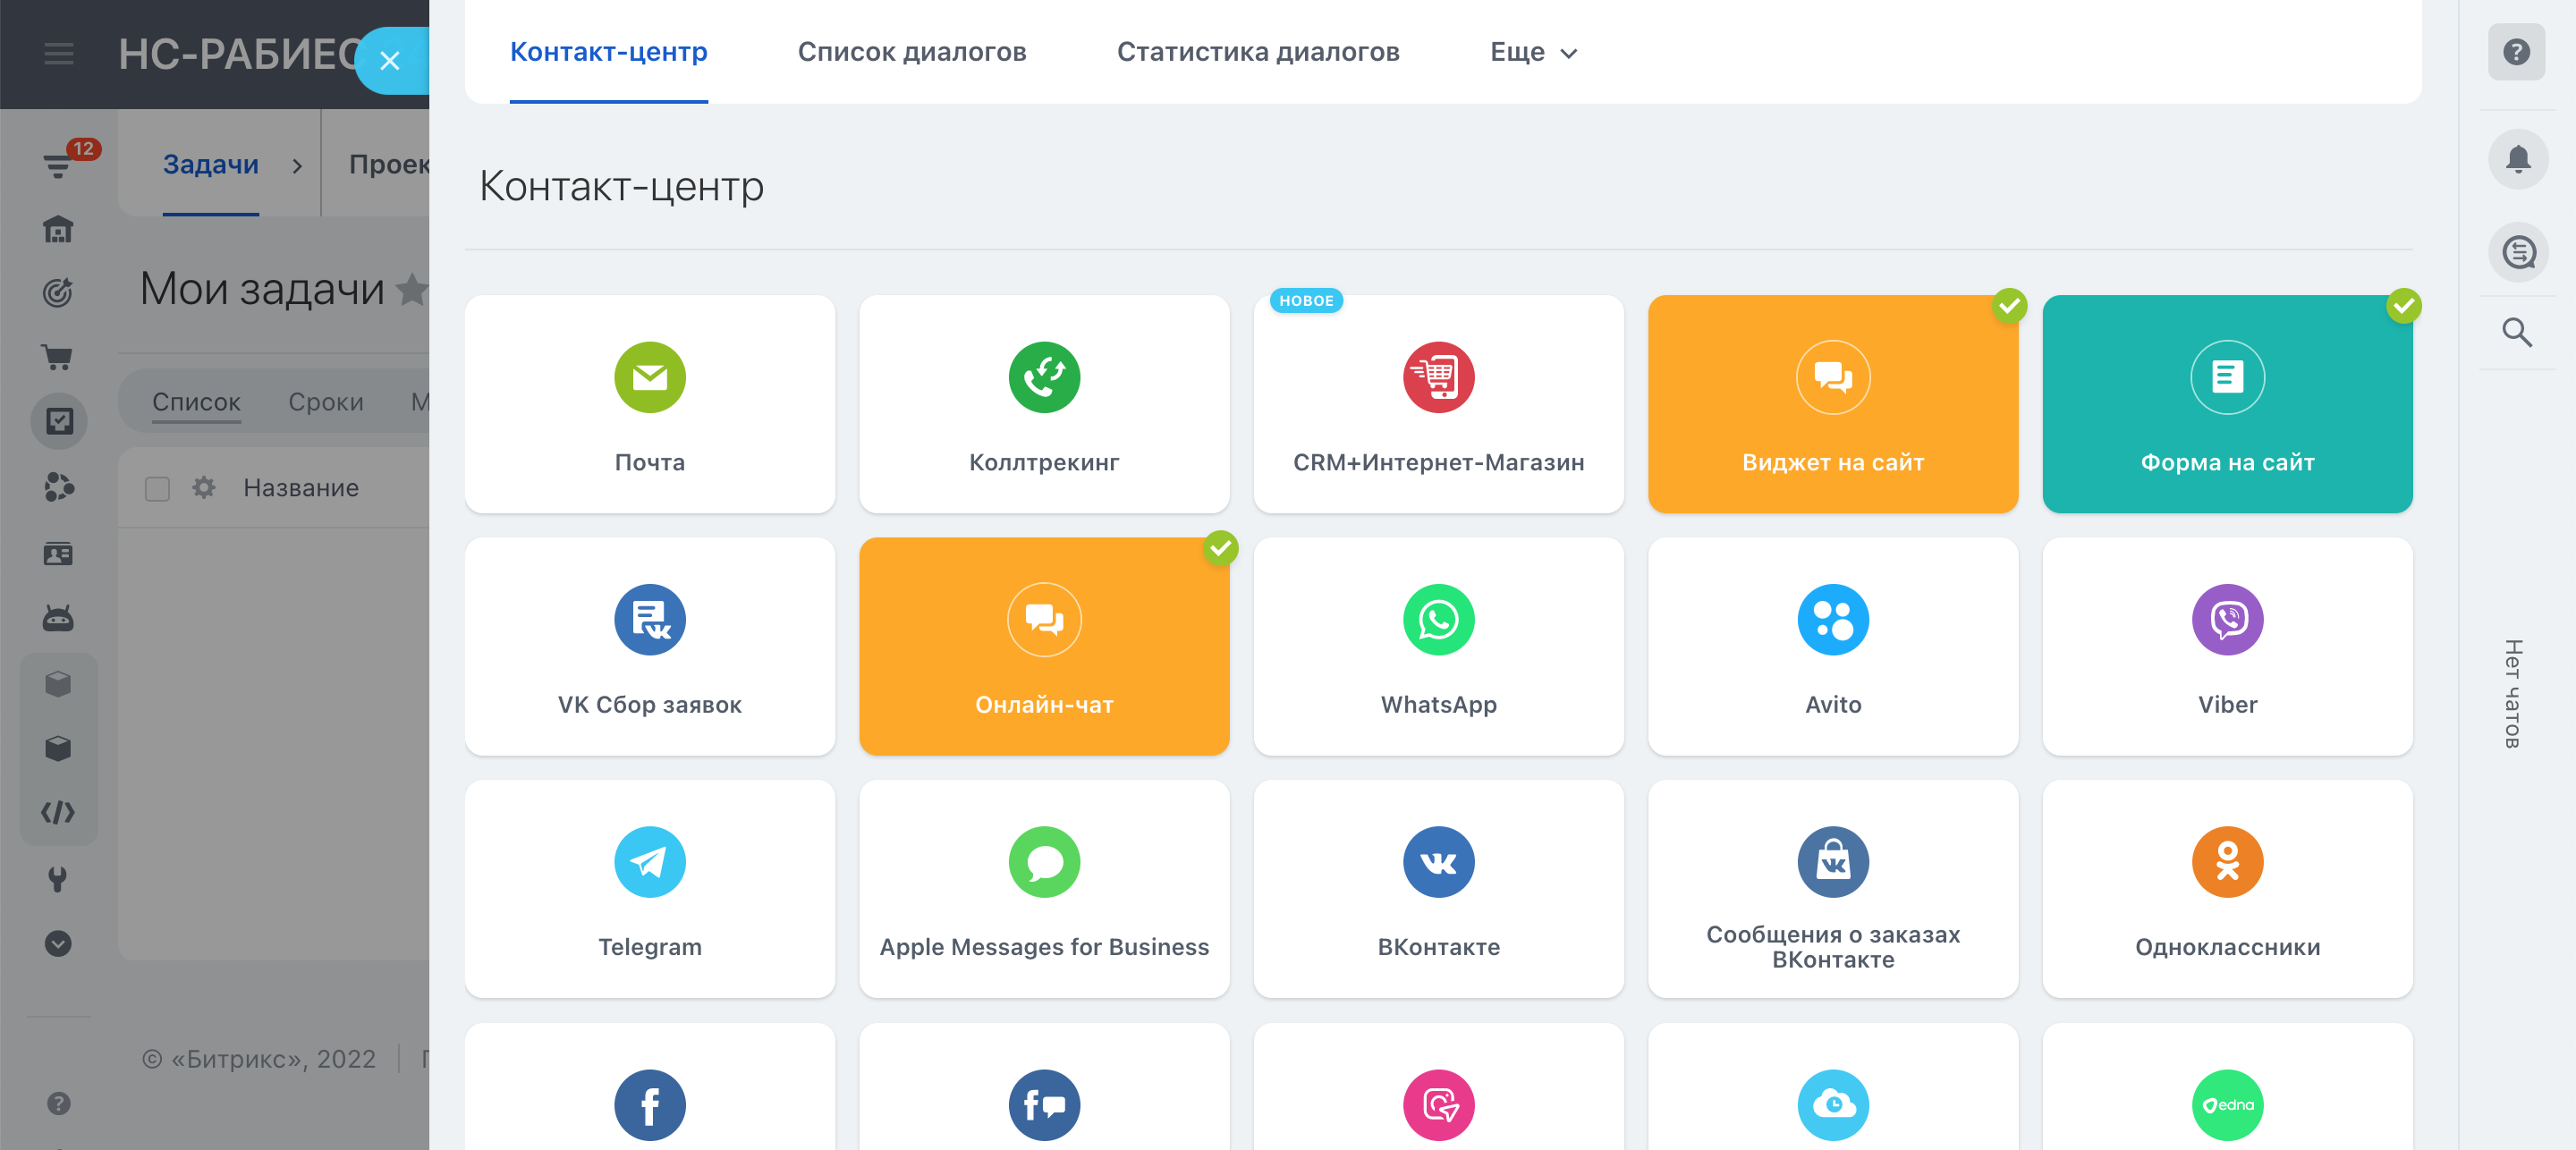
Task: Open the Viber channel card
Action: (2227, 646)
